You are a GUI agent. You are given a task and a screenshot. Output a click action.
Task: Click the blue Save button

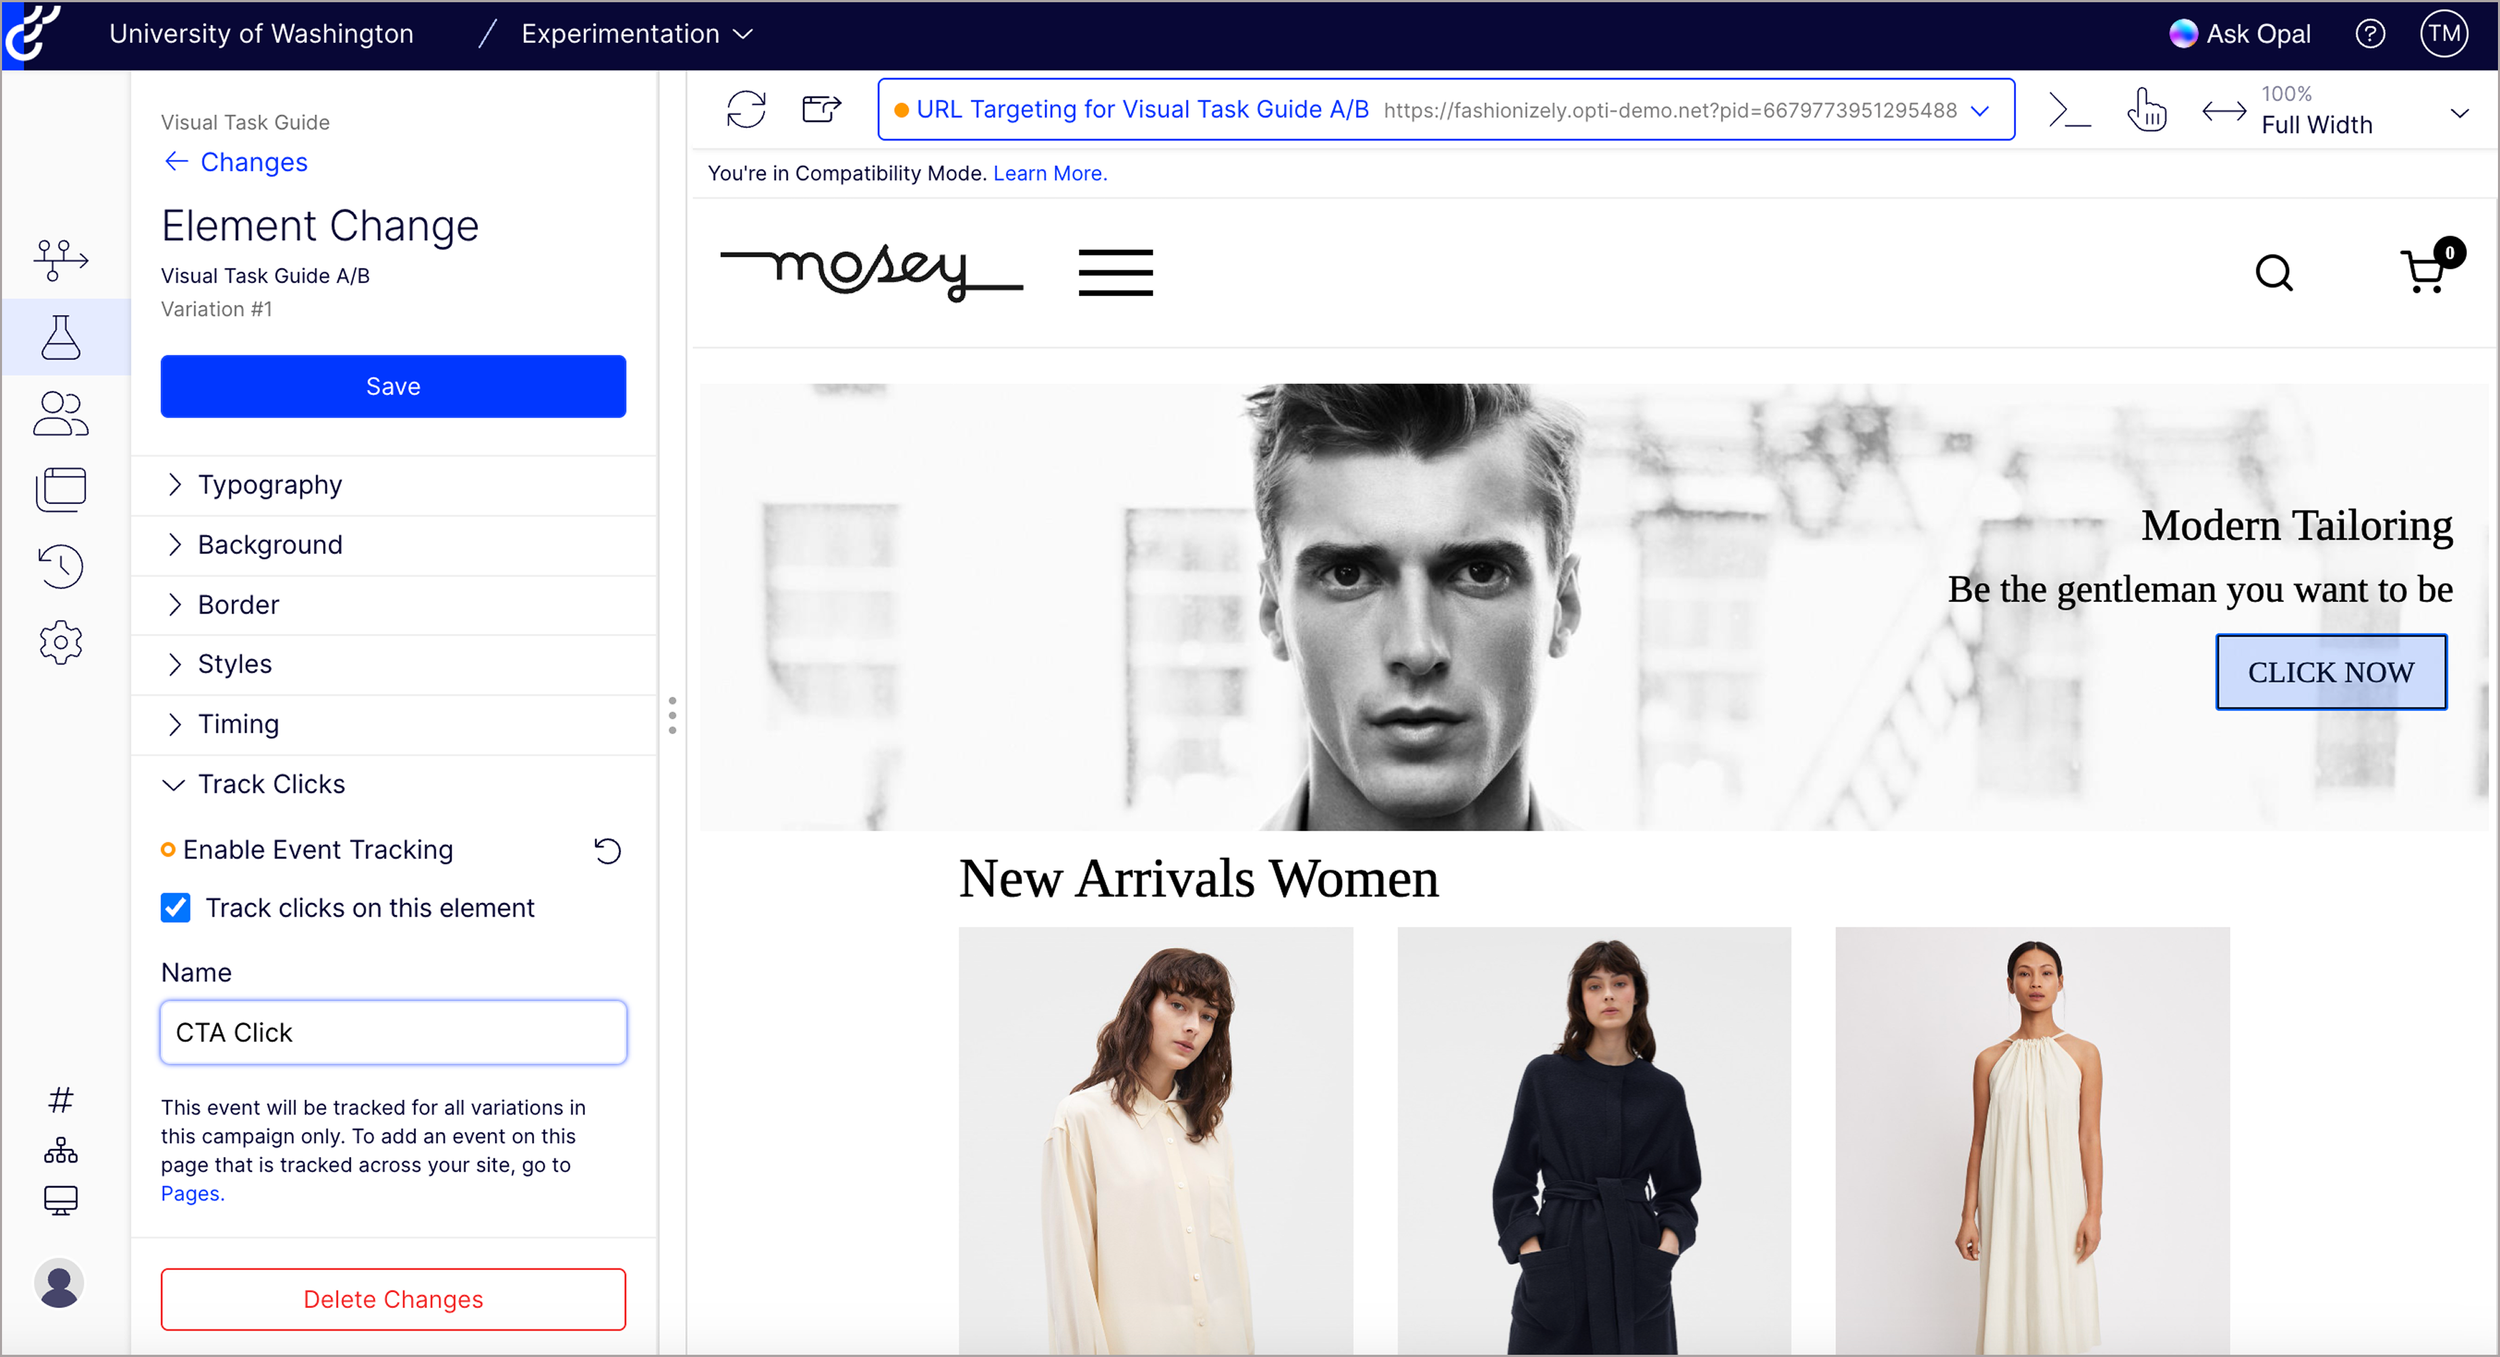click(393, 386)
